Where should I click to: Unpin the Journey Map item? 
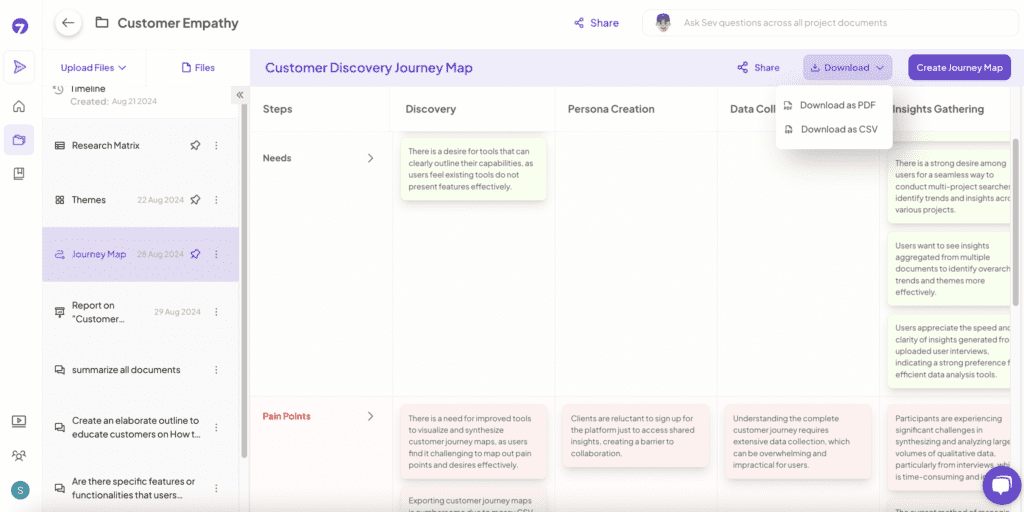coord(195,254)
